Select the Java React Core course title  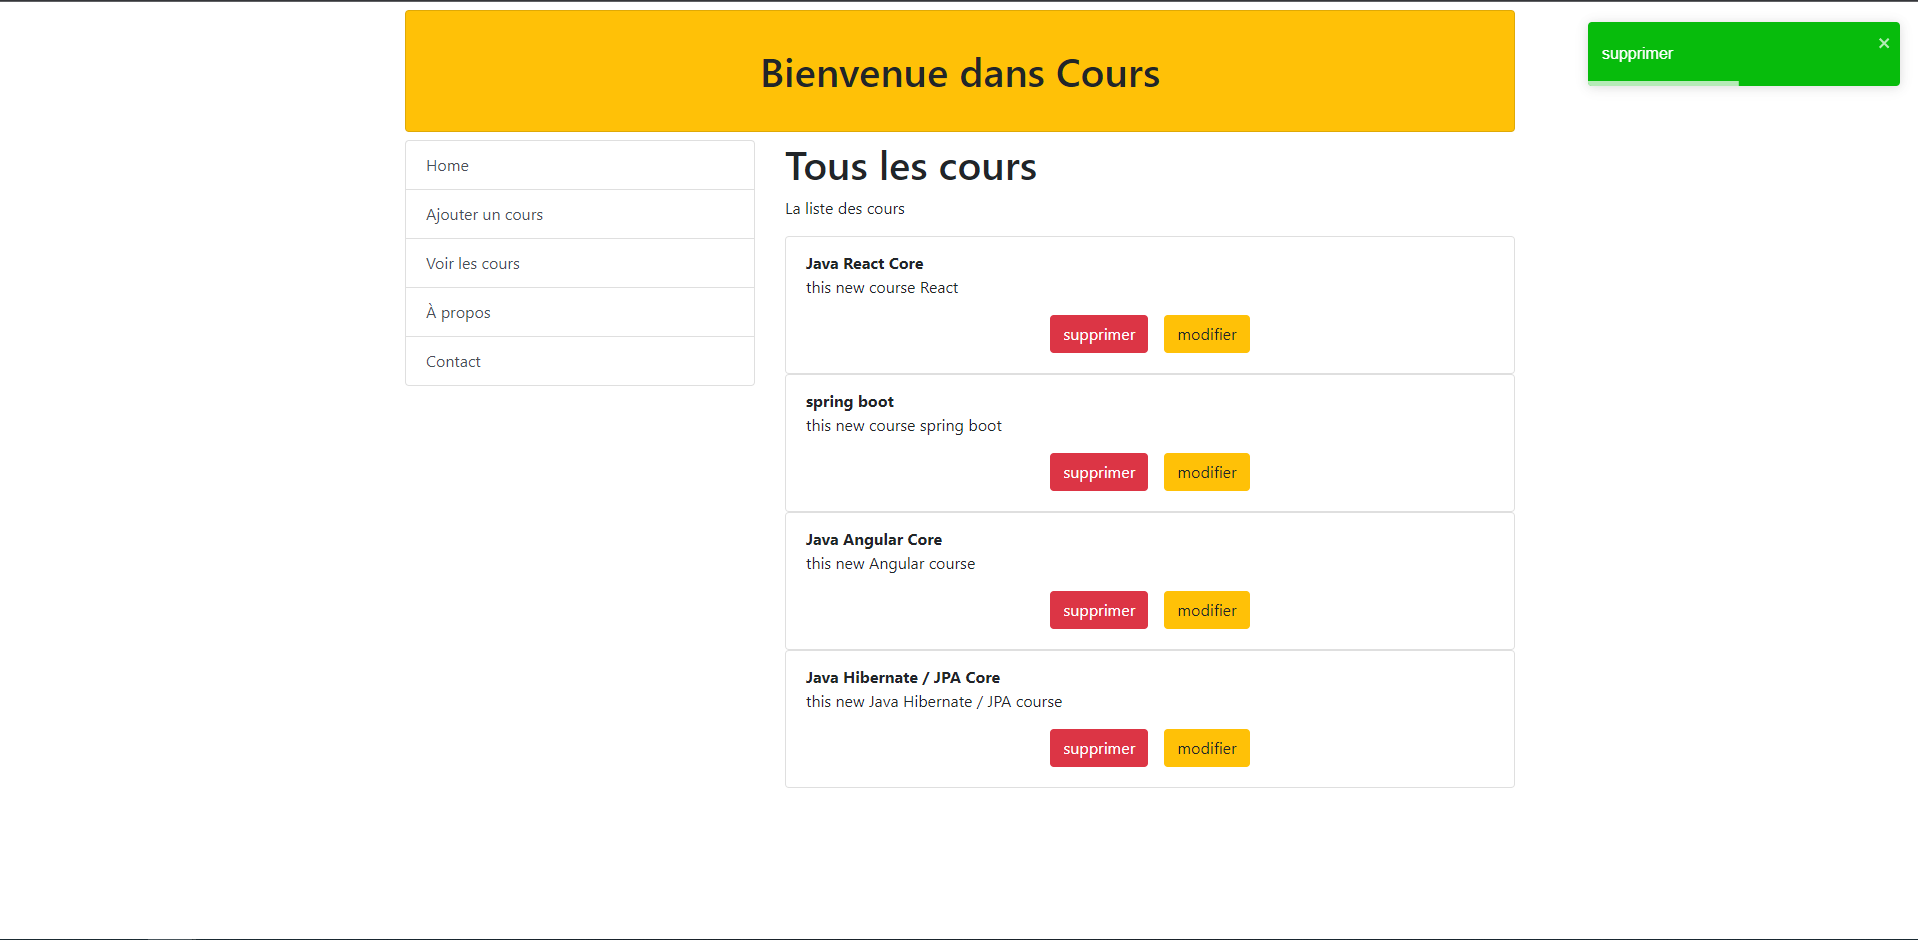(864, 264)
